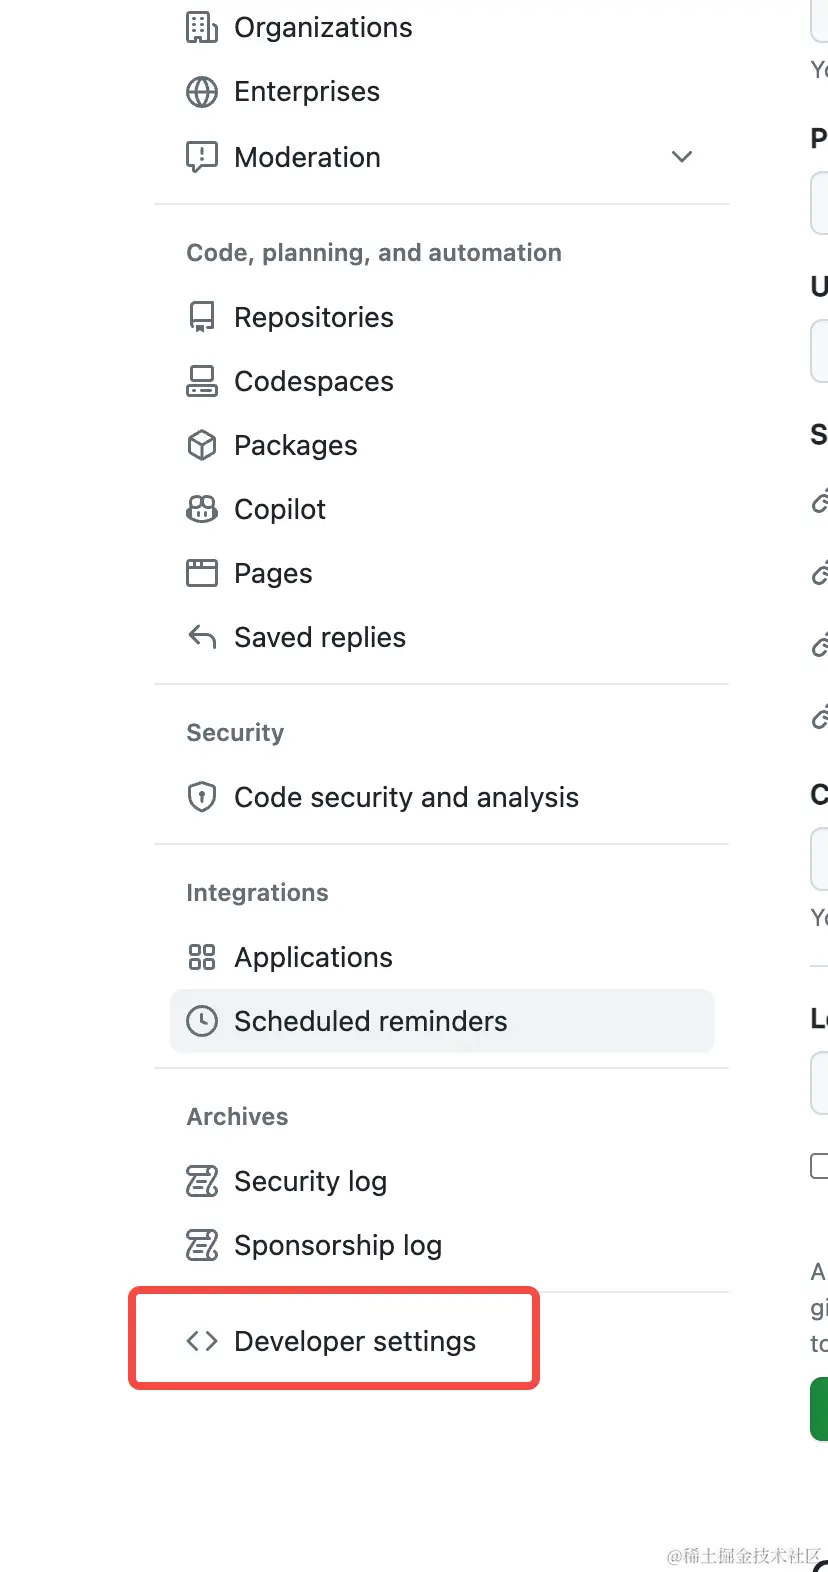Viewport: 828px width, 1572px height.
Task: Click the Organizations building icon
Action: [202, 28]
